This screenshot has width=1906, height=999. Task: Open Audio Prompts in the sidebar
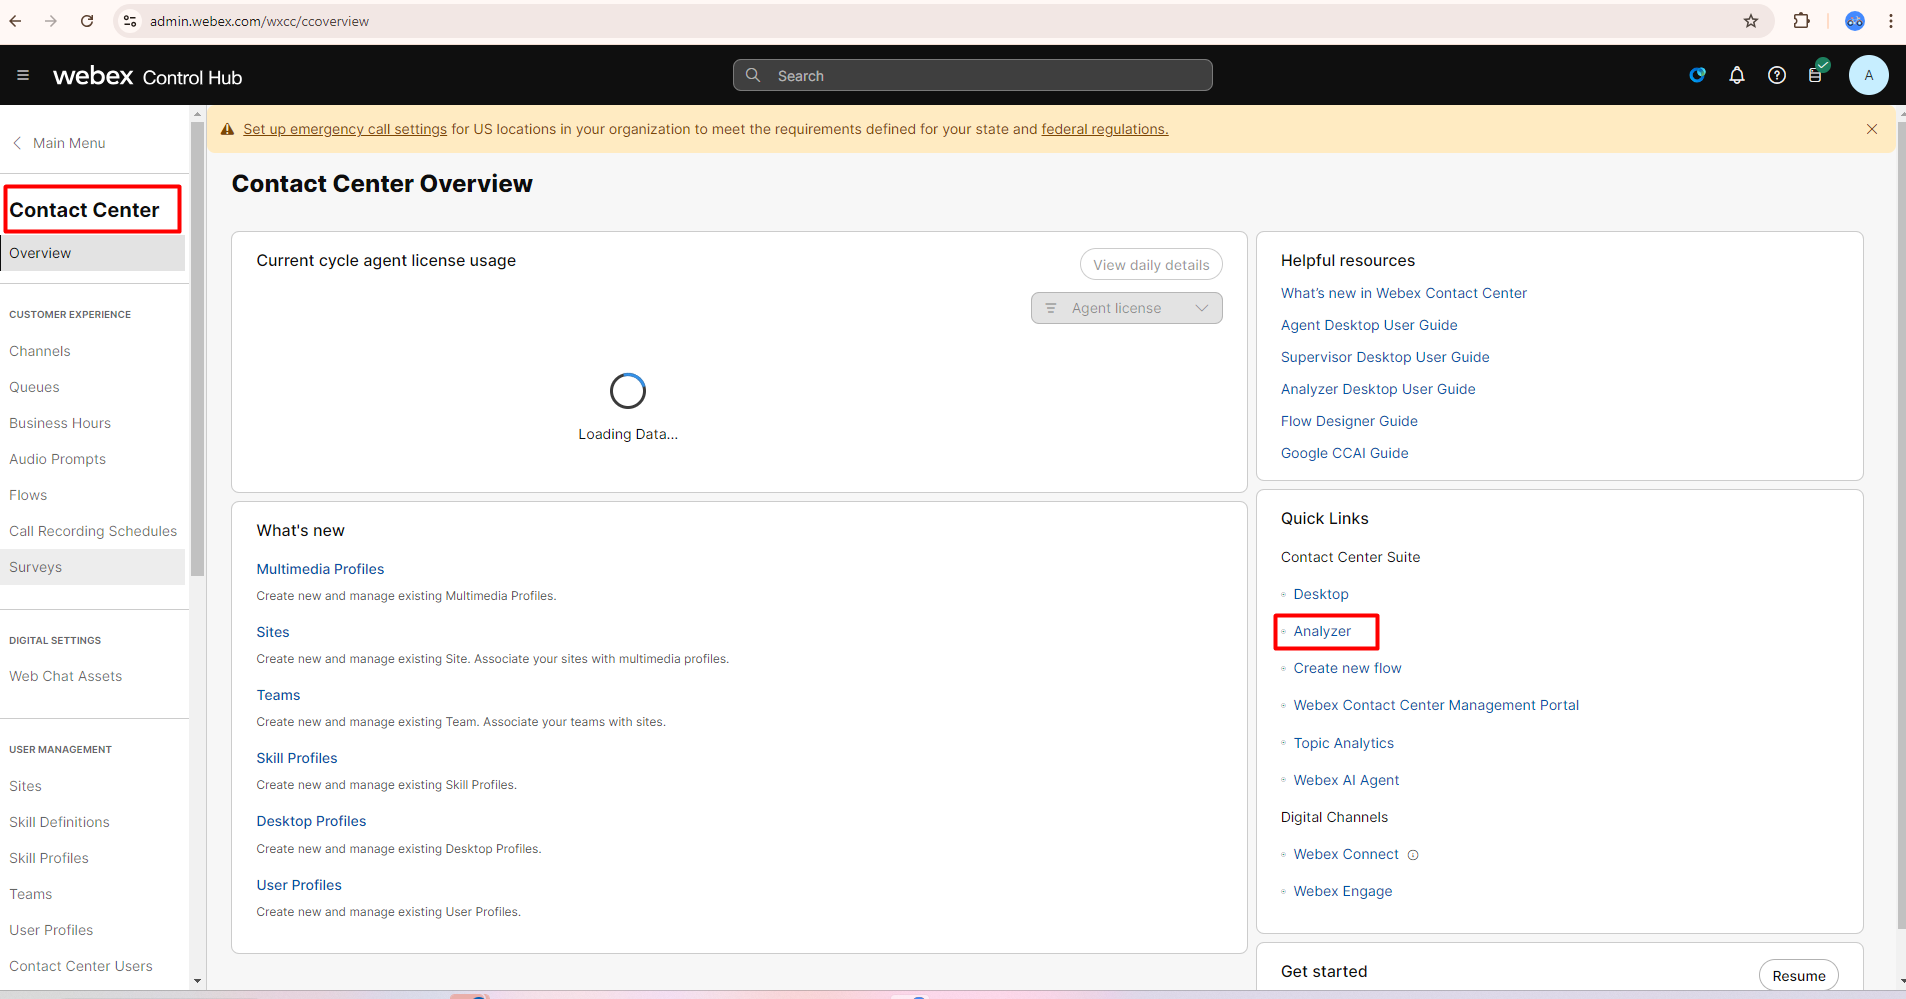(x=57, y=459)
